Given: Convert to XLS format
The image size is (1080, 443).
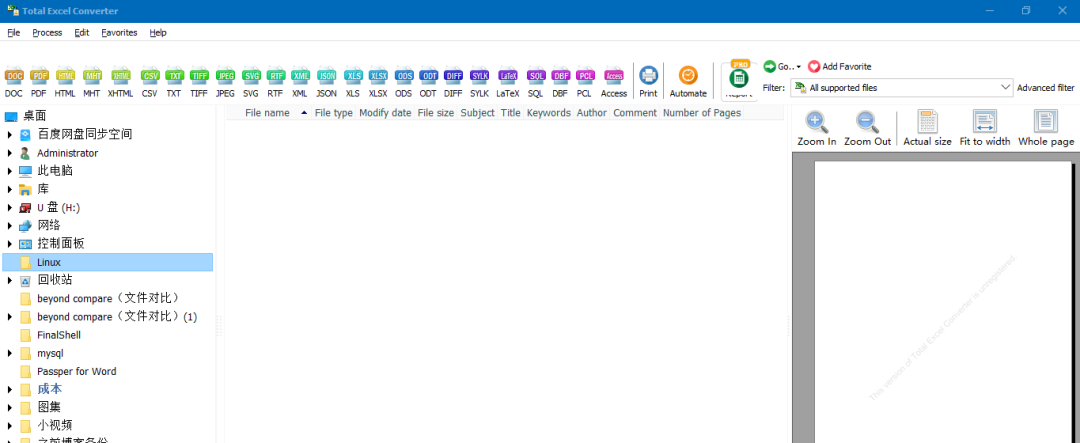Looking at the screenshot, I should [x=353, y=83].
